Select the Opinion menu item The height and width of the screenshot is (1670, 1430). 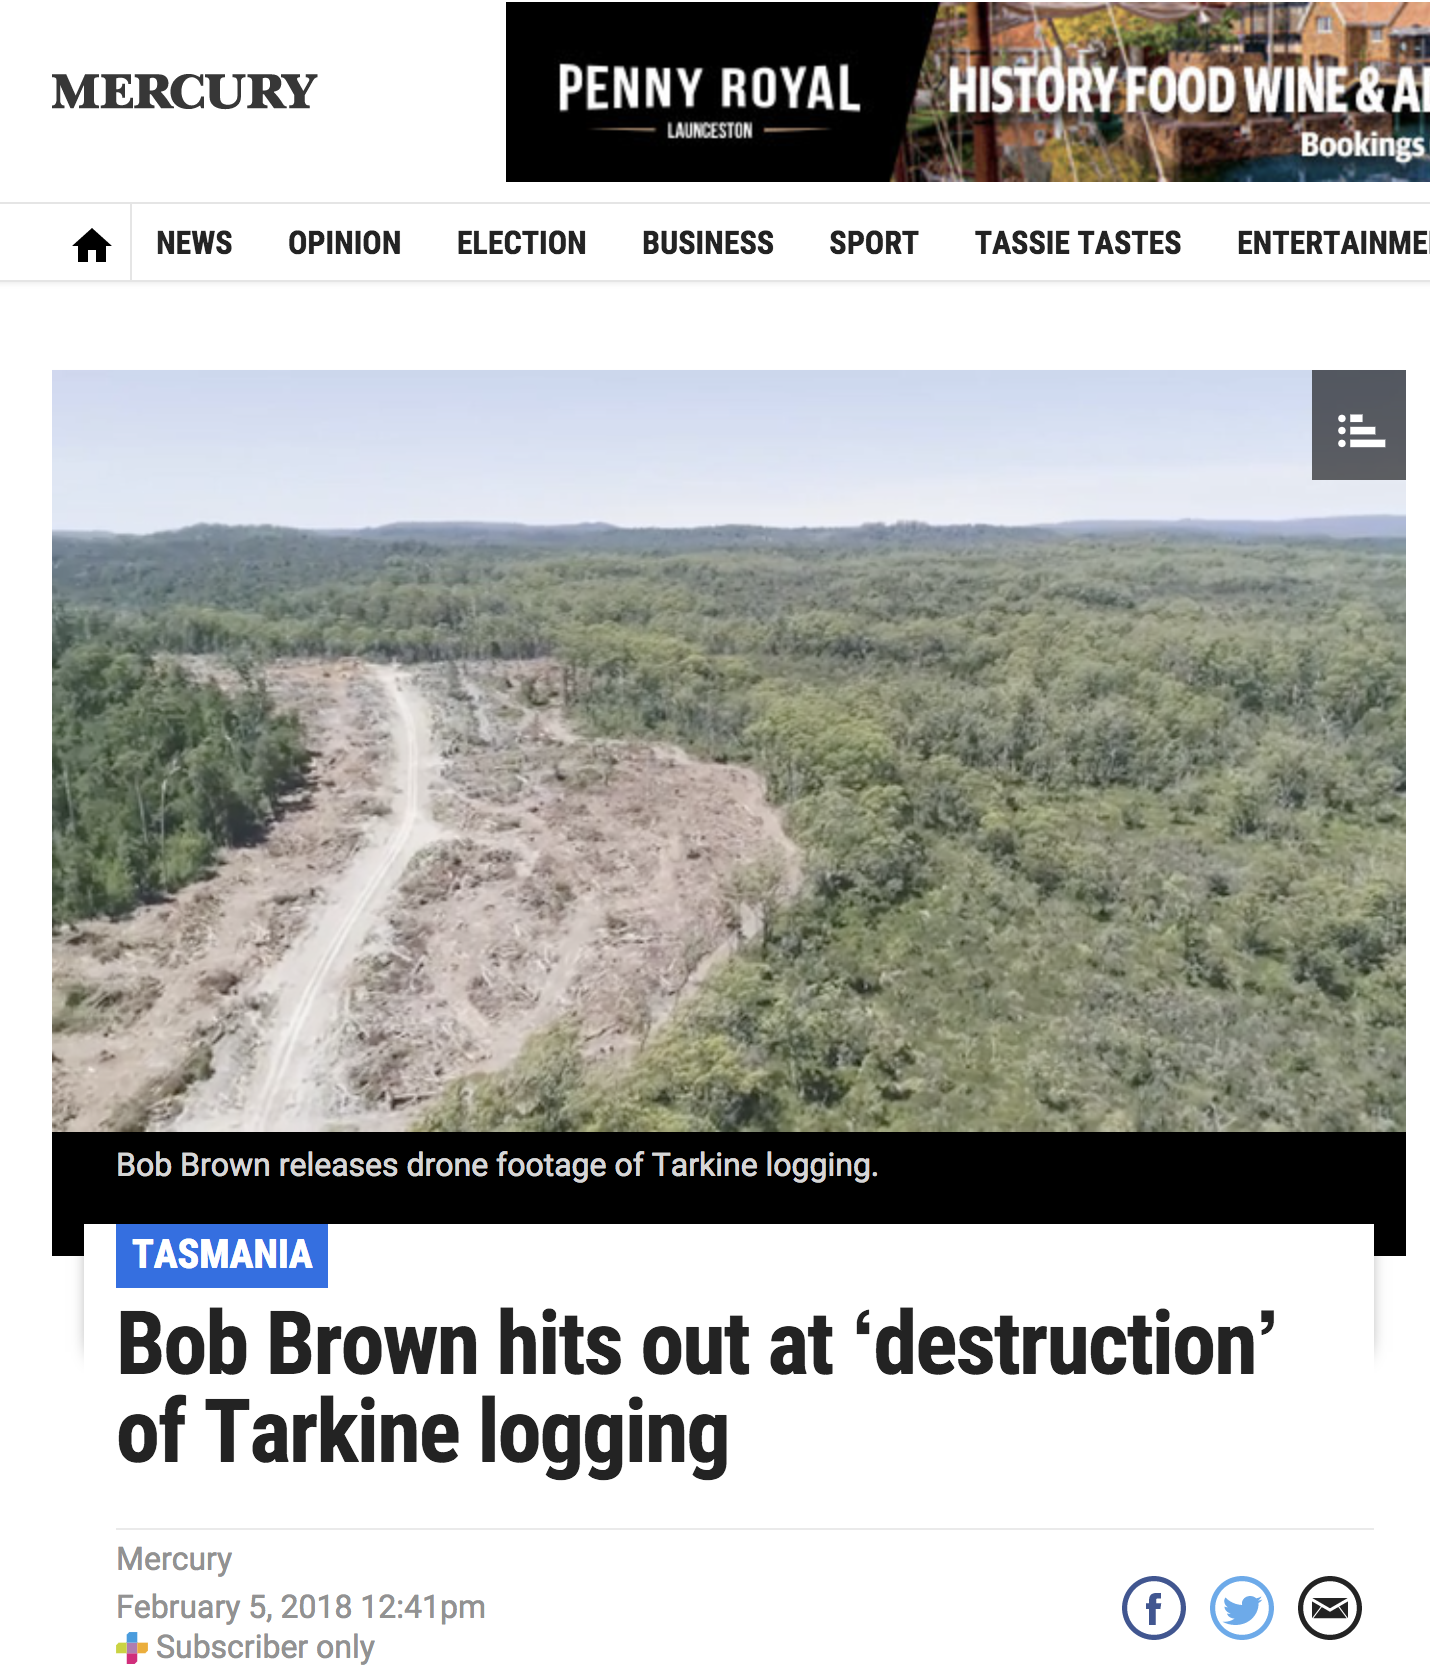(344, 243)
